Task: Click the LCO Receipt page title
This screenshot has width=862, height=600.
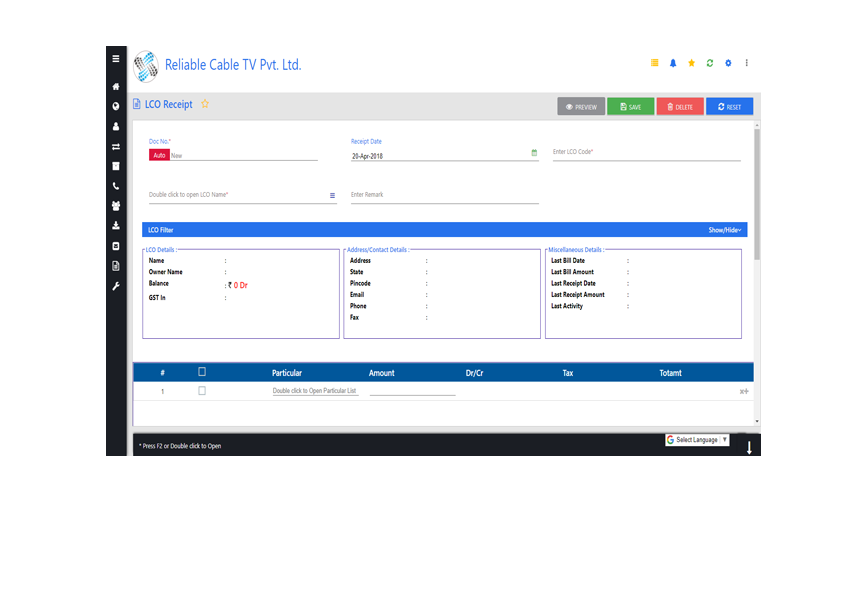Action: 169,104
